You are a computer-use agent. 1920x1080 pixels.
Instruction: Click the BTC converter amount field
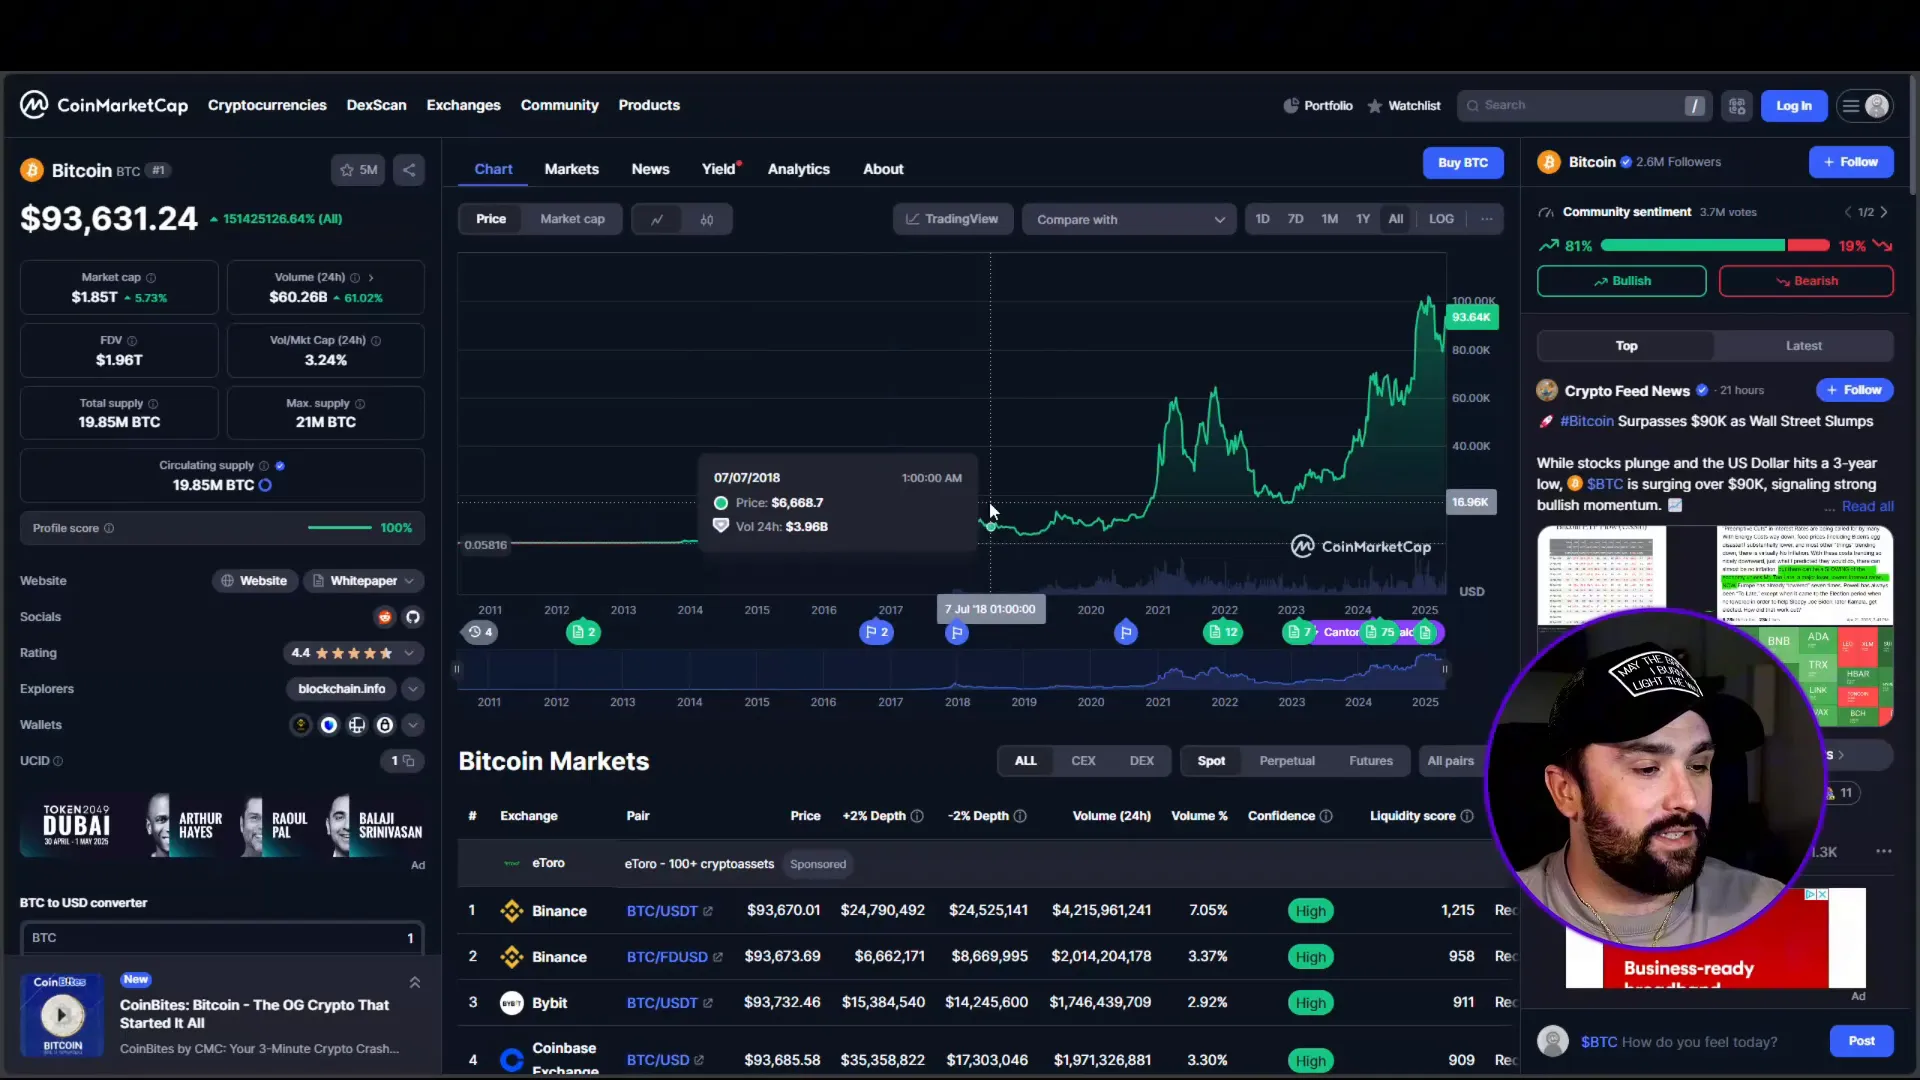click(x=222, y=938)
